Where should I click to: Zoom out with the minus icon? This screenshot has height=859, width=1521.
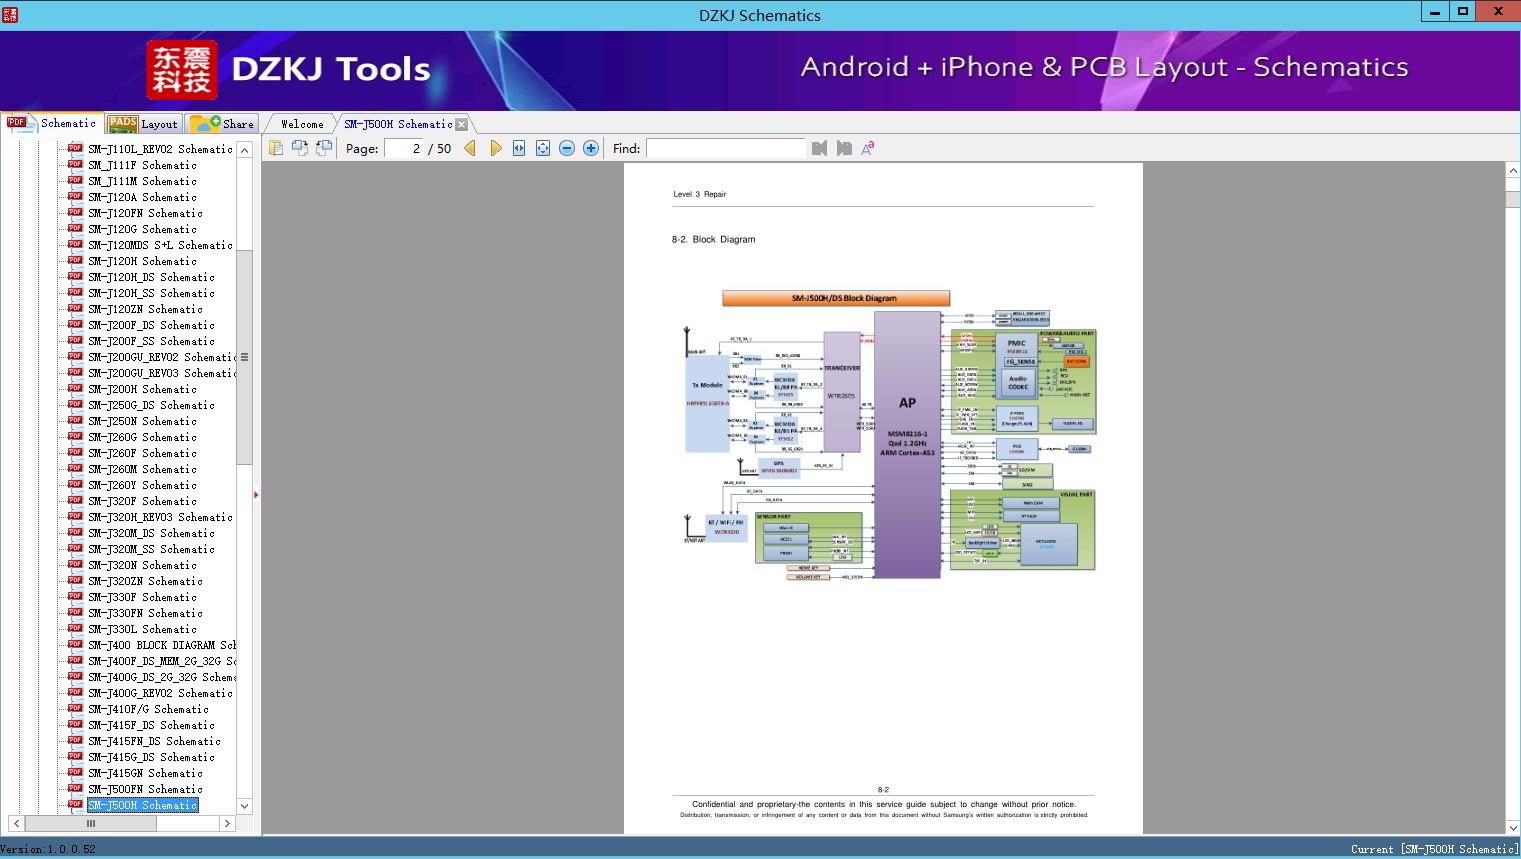[567, 148]
